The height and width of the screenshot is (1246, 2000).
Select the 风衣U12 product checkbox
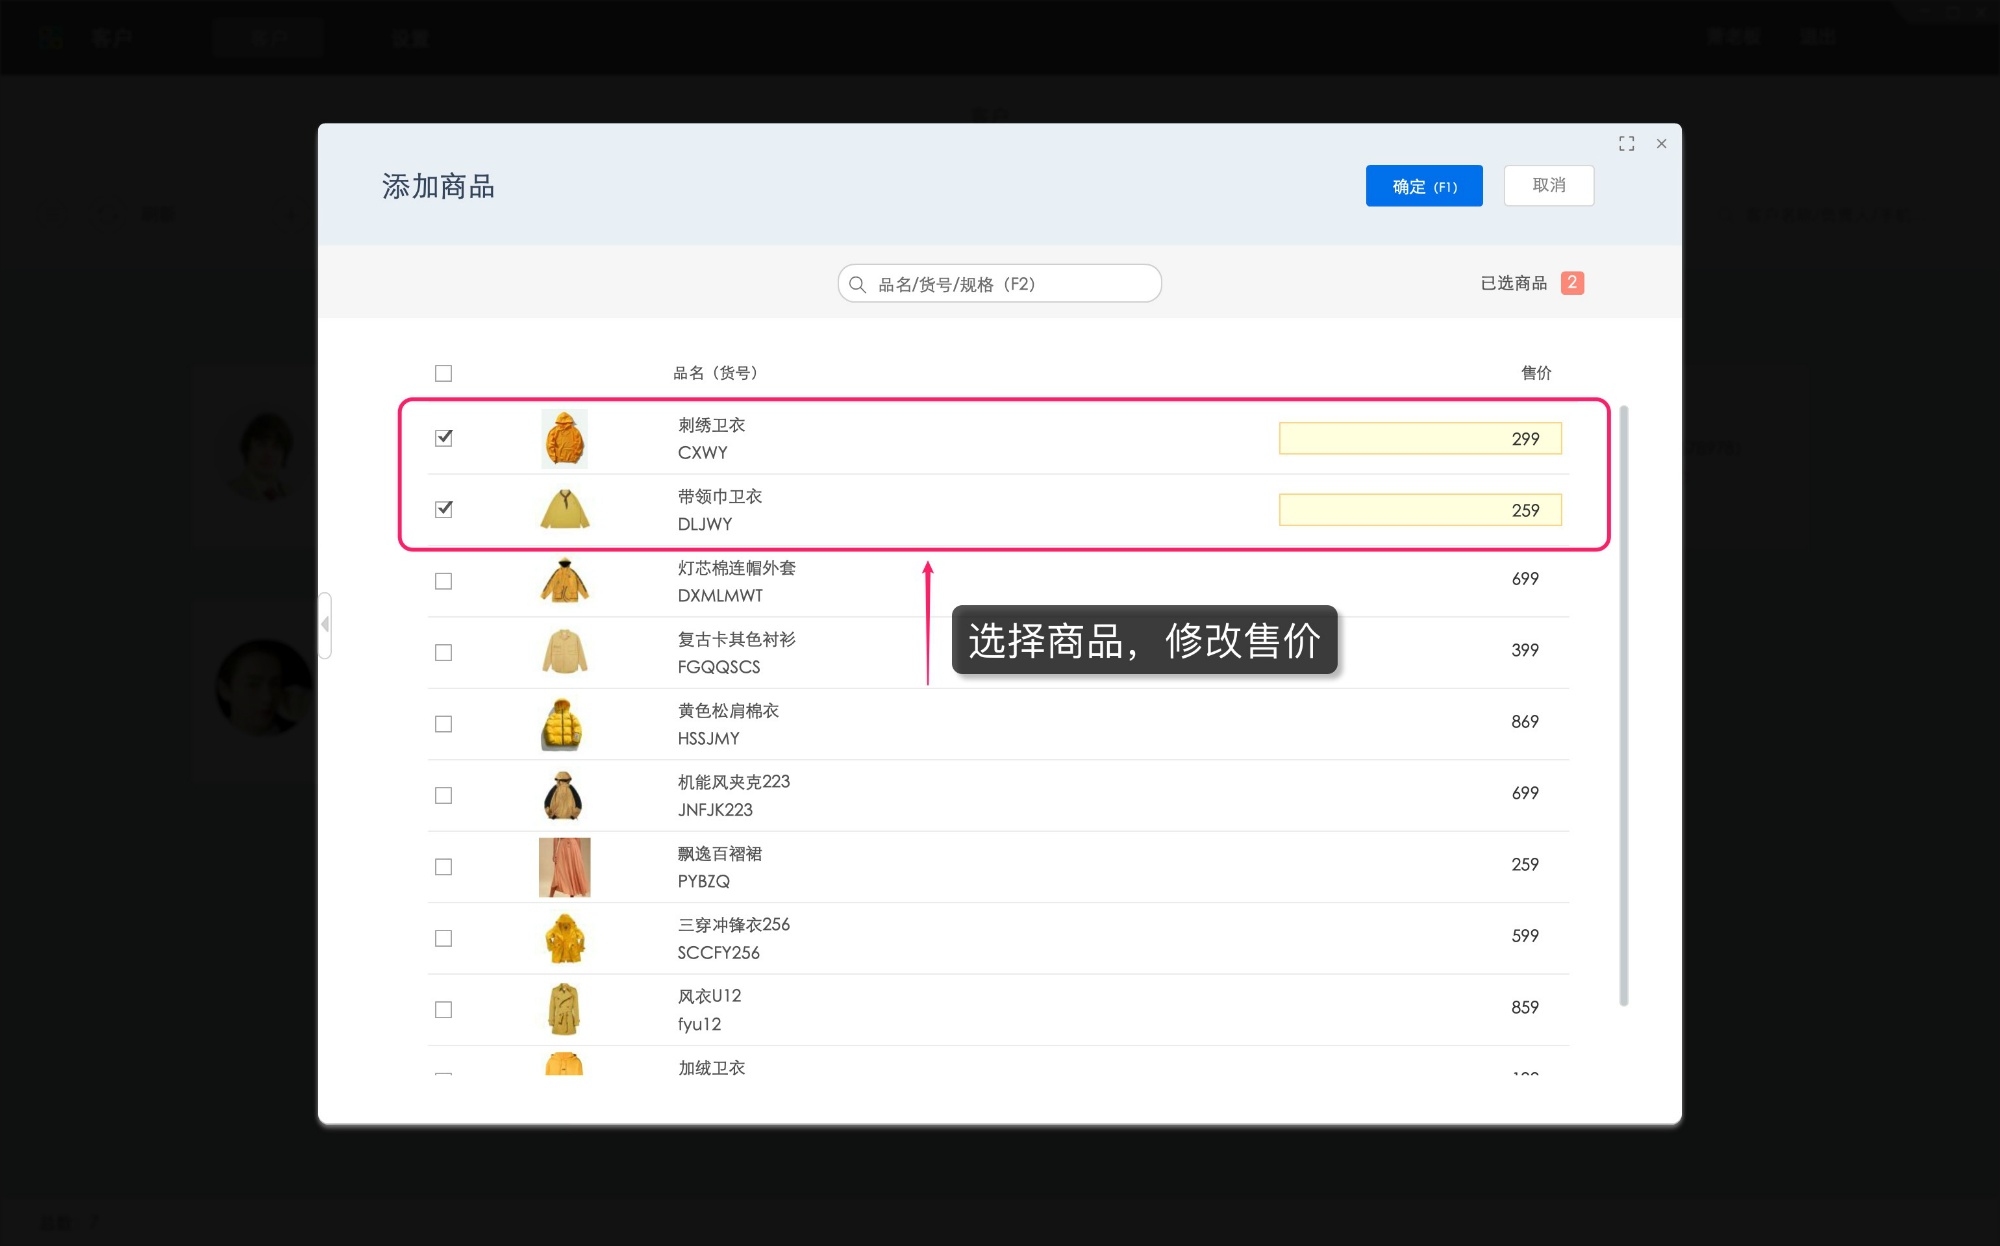443,1009
